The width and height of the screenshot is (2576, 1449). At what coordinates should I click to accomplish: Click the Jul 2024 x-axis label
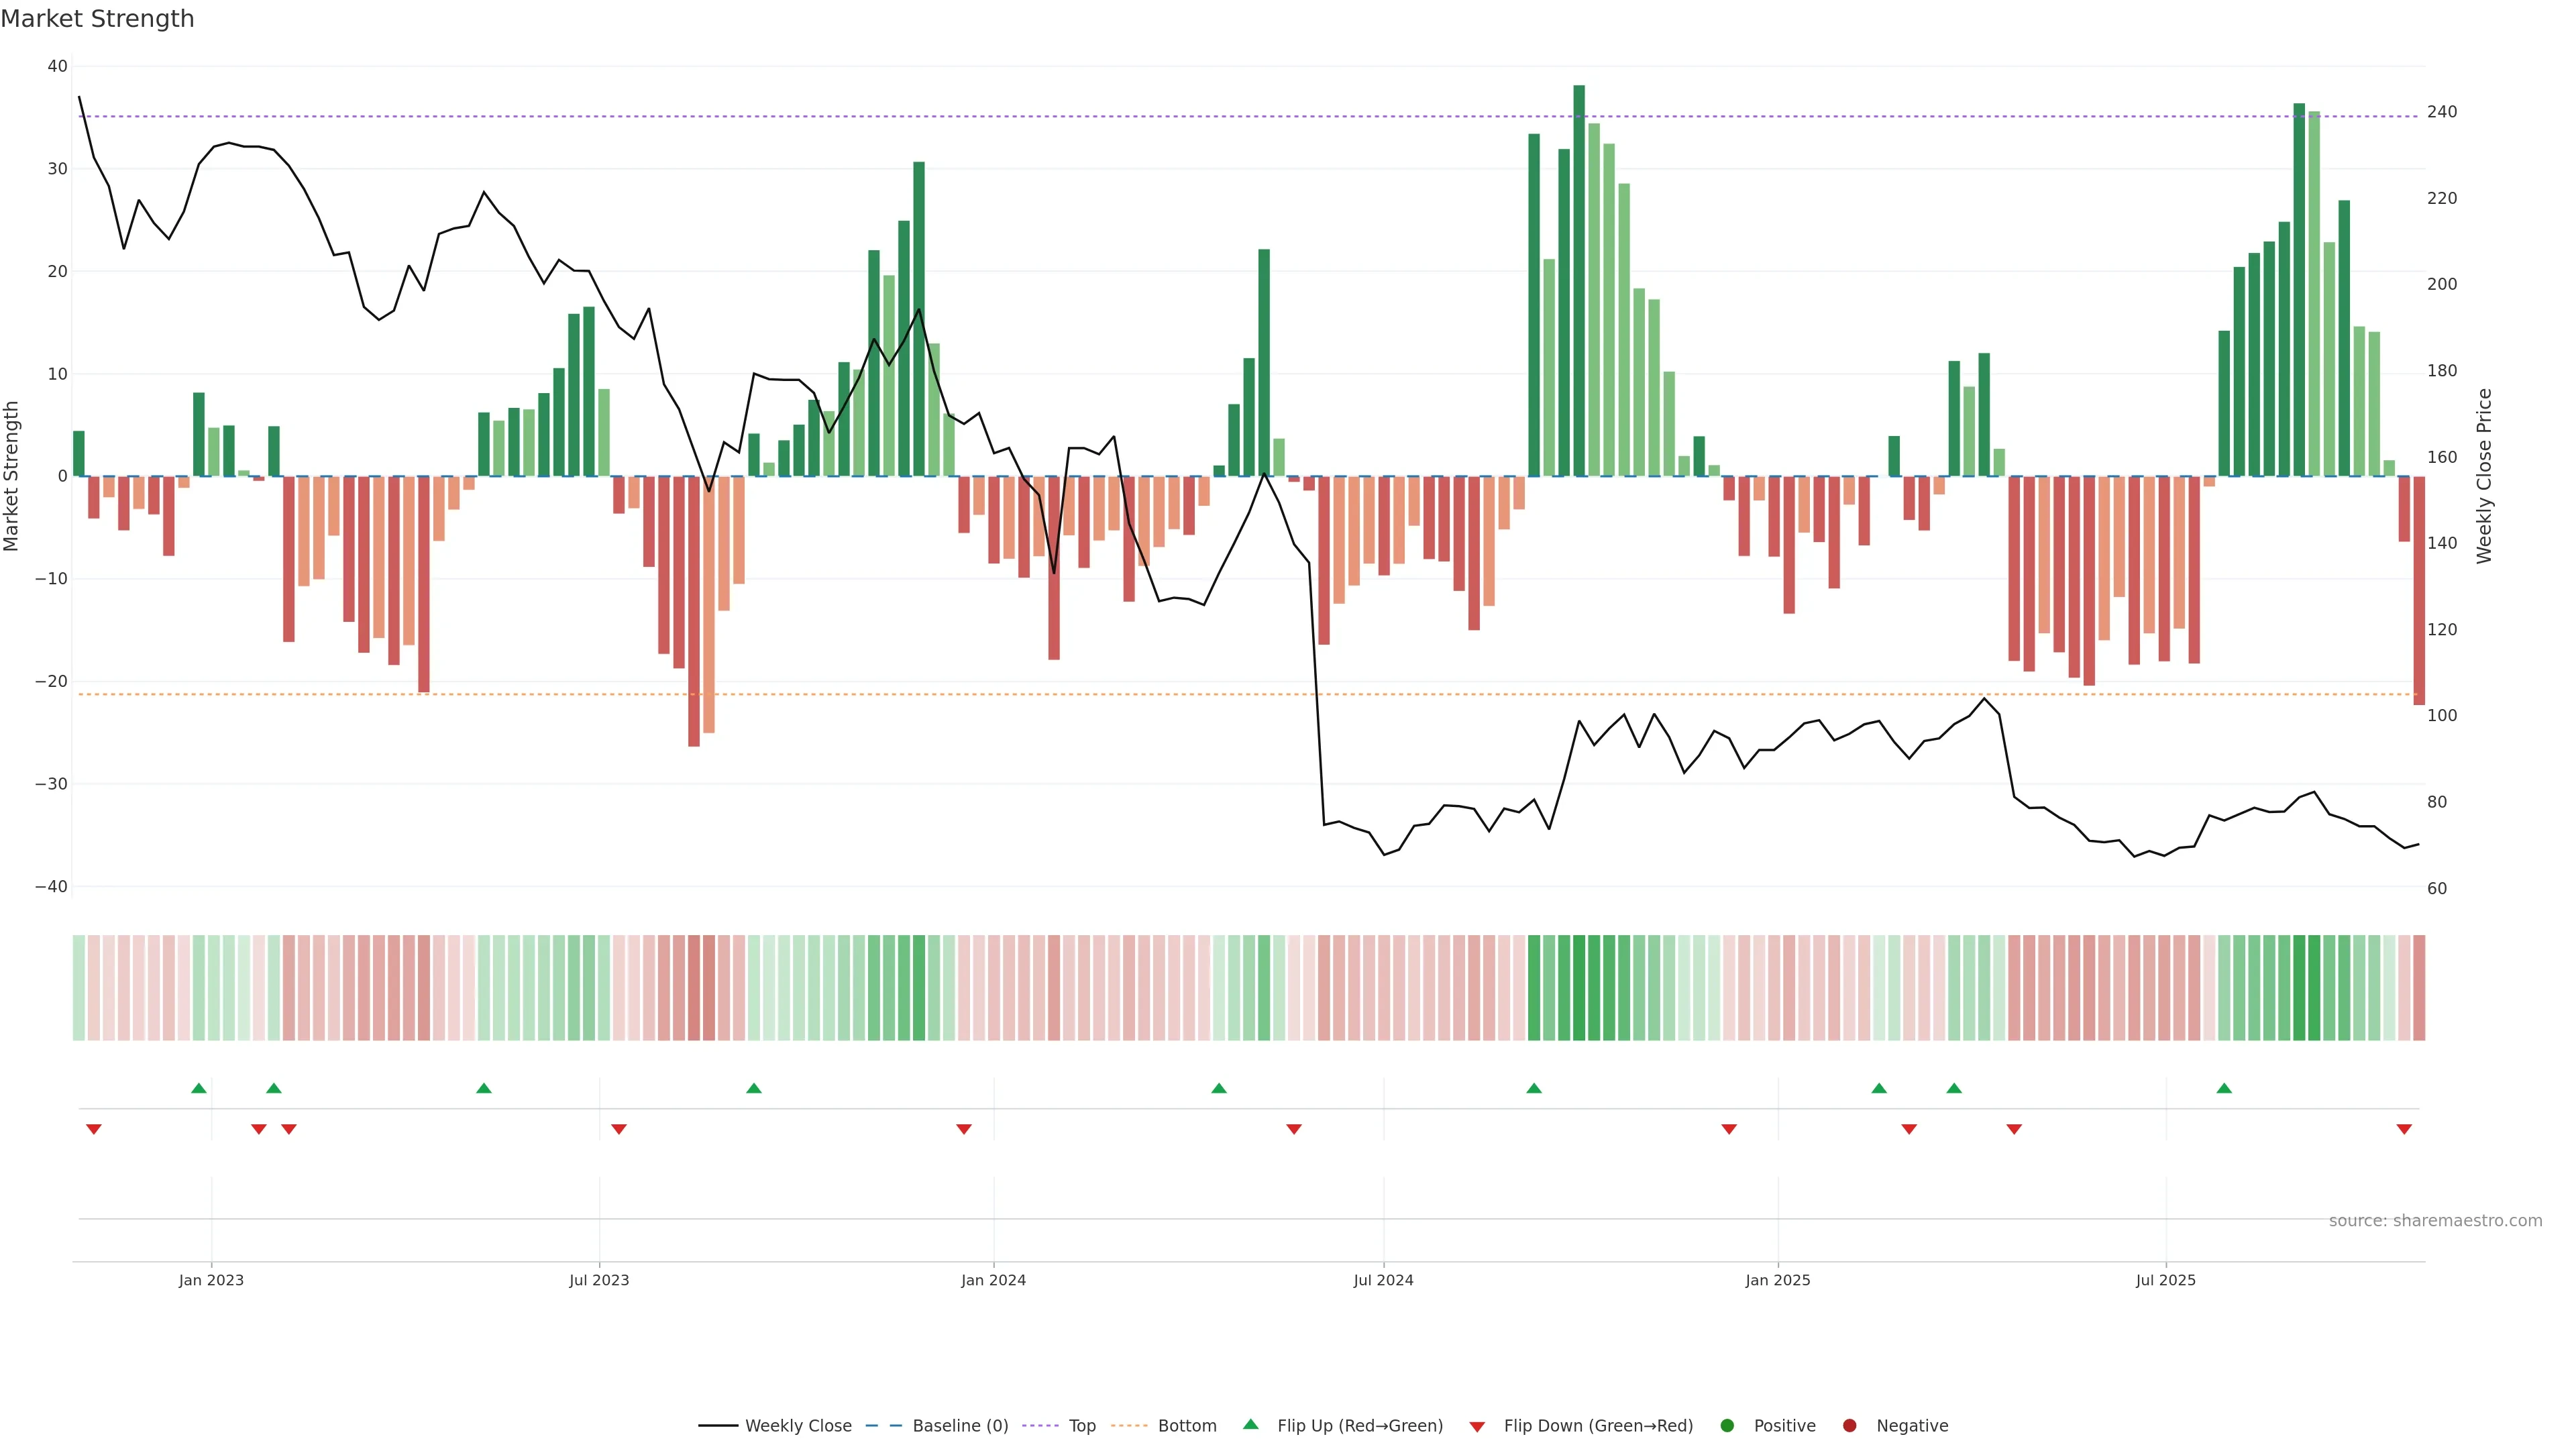point(1383,1280)
